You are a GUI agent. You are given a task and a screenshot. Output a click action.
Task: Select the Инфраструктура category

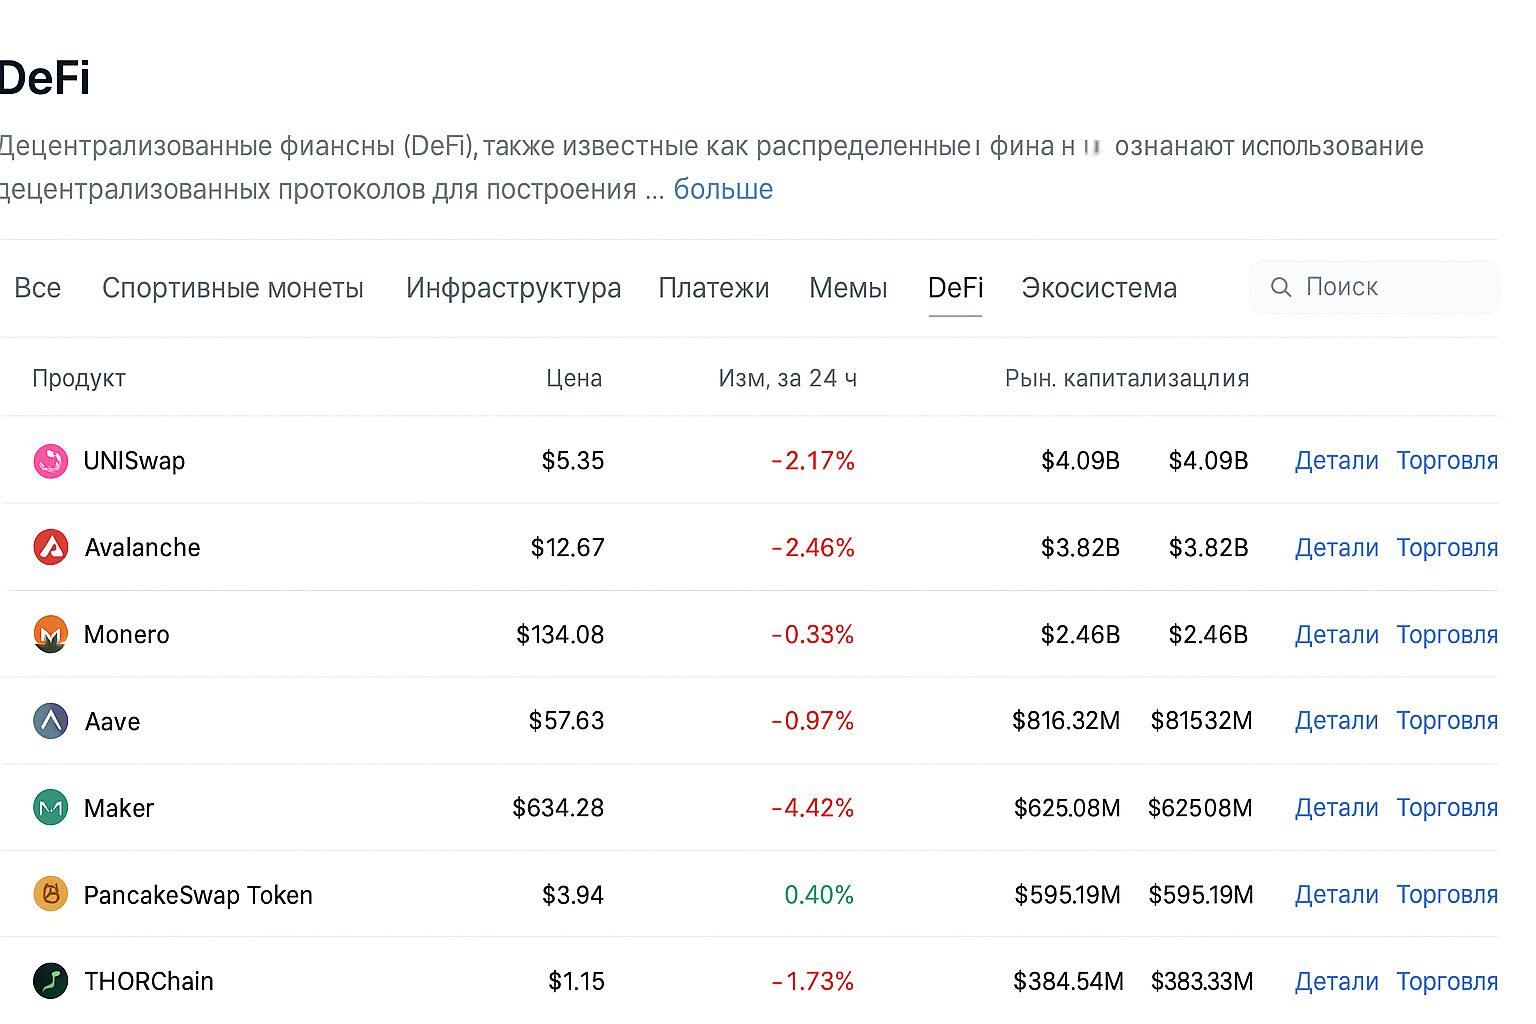coord(513,288)
